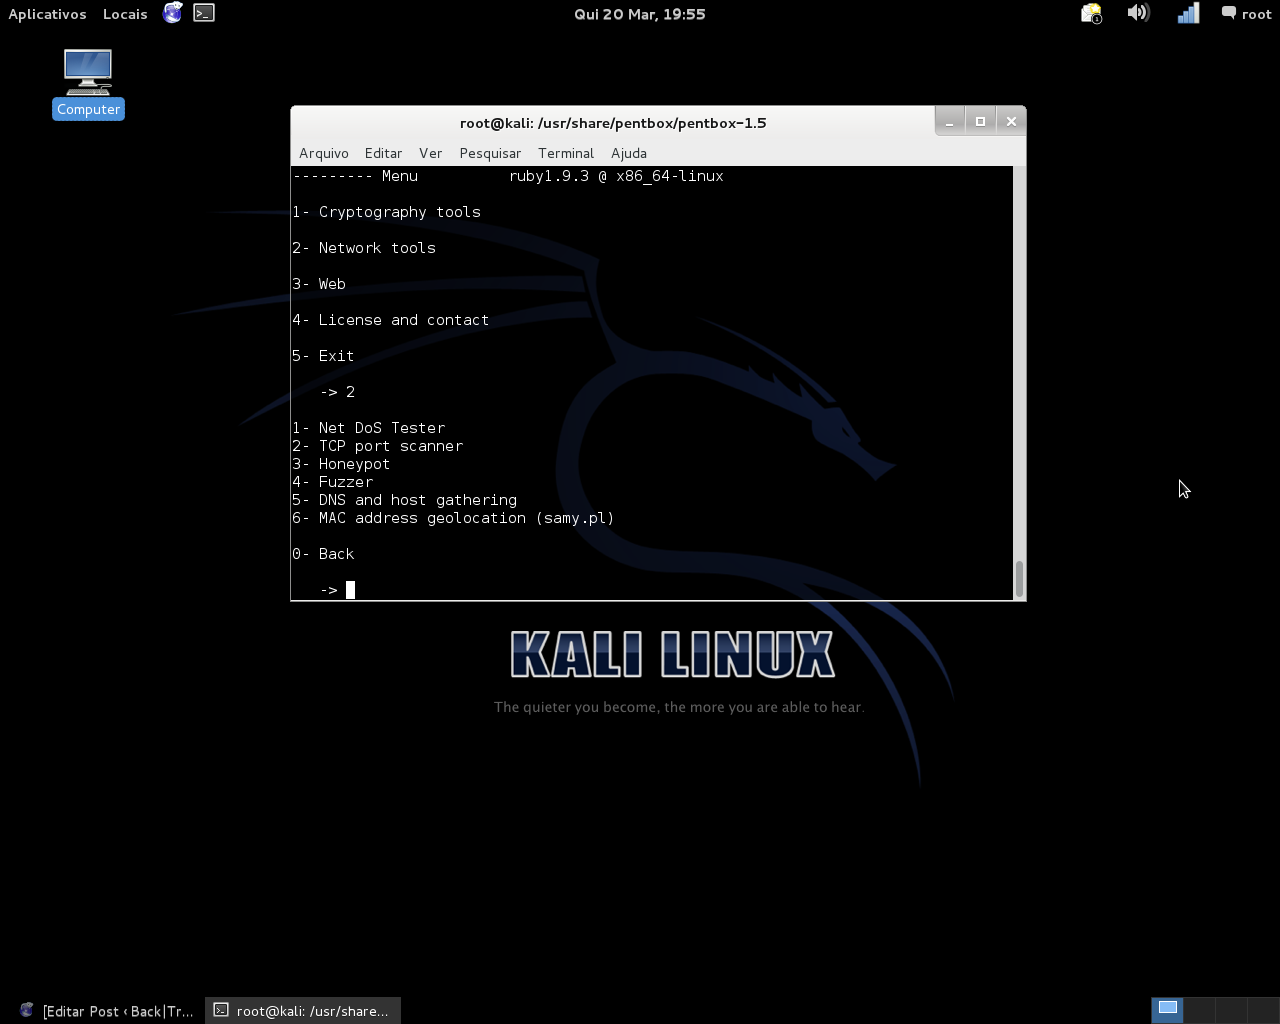Click the '4- Fuzzer' line
This screenshot has height=1024, width=1280.
coord(332,482)
